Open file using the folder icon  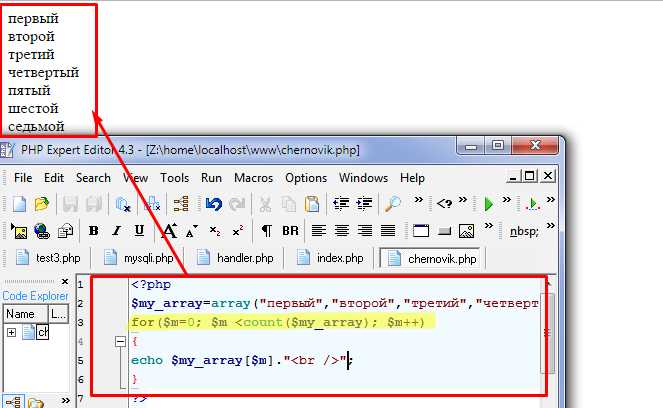click(41, 204)
